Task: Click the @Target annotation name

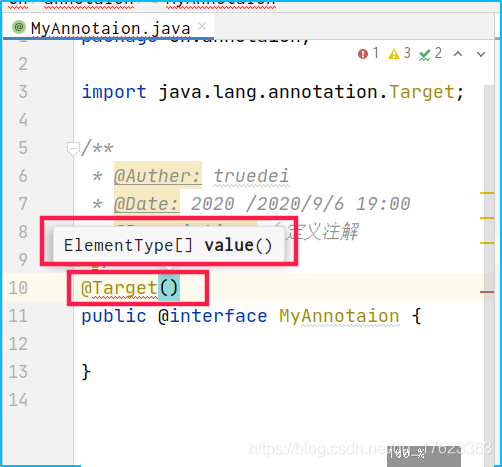Action: 119,288
